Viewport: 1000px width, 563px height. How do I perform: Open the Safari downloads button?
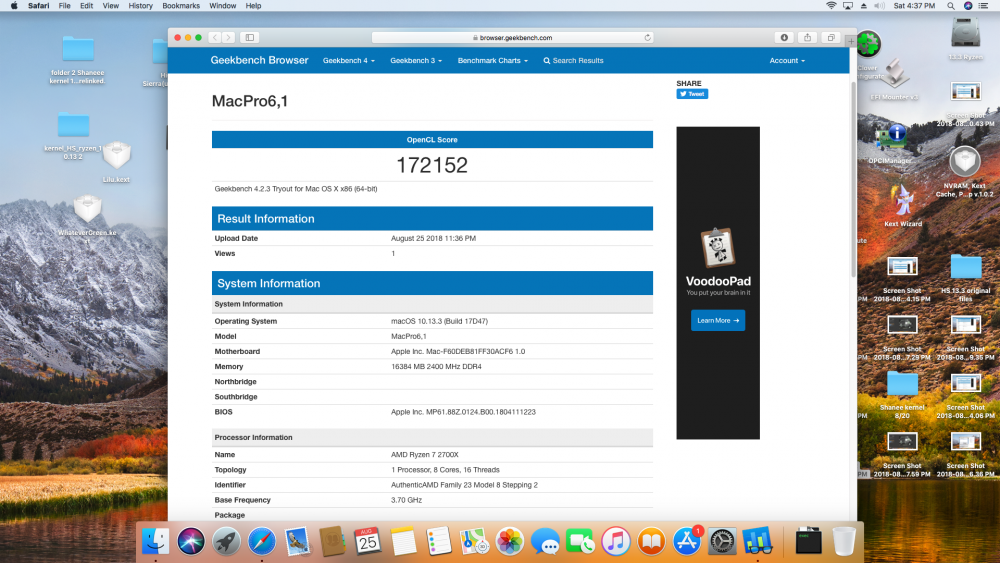click(784, 38)
